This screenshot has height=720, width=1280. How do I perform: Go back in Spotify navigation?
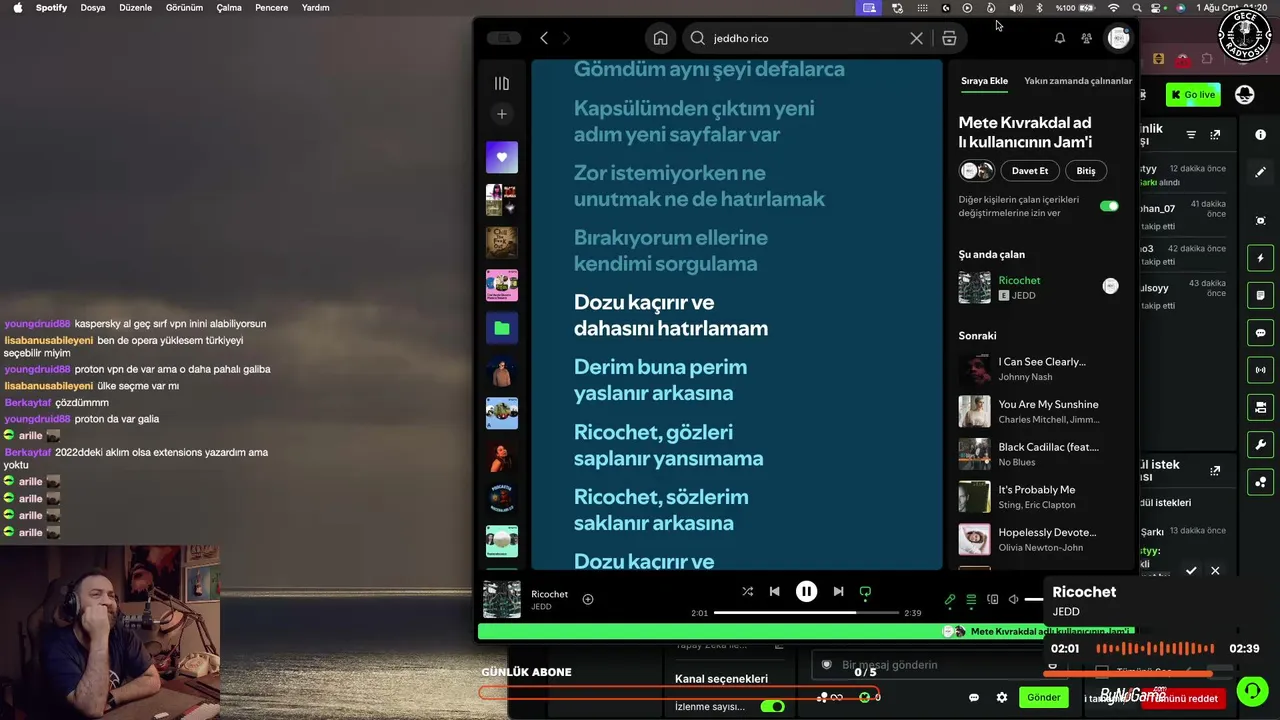(x=544, y=38)
